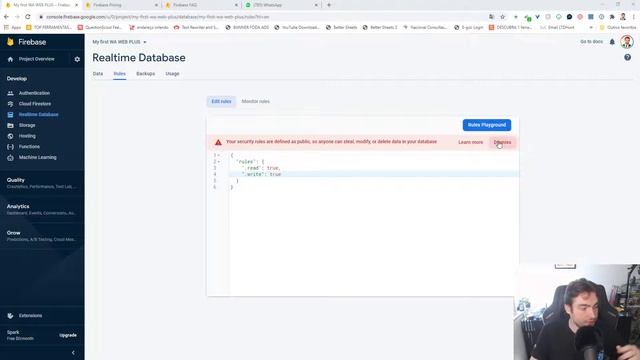This screenshot has width=640, height=360.
Task: Click the Machine Learning robot icon
Action: (10, 157)
